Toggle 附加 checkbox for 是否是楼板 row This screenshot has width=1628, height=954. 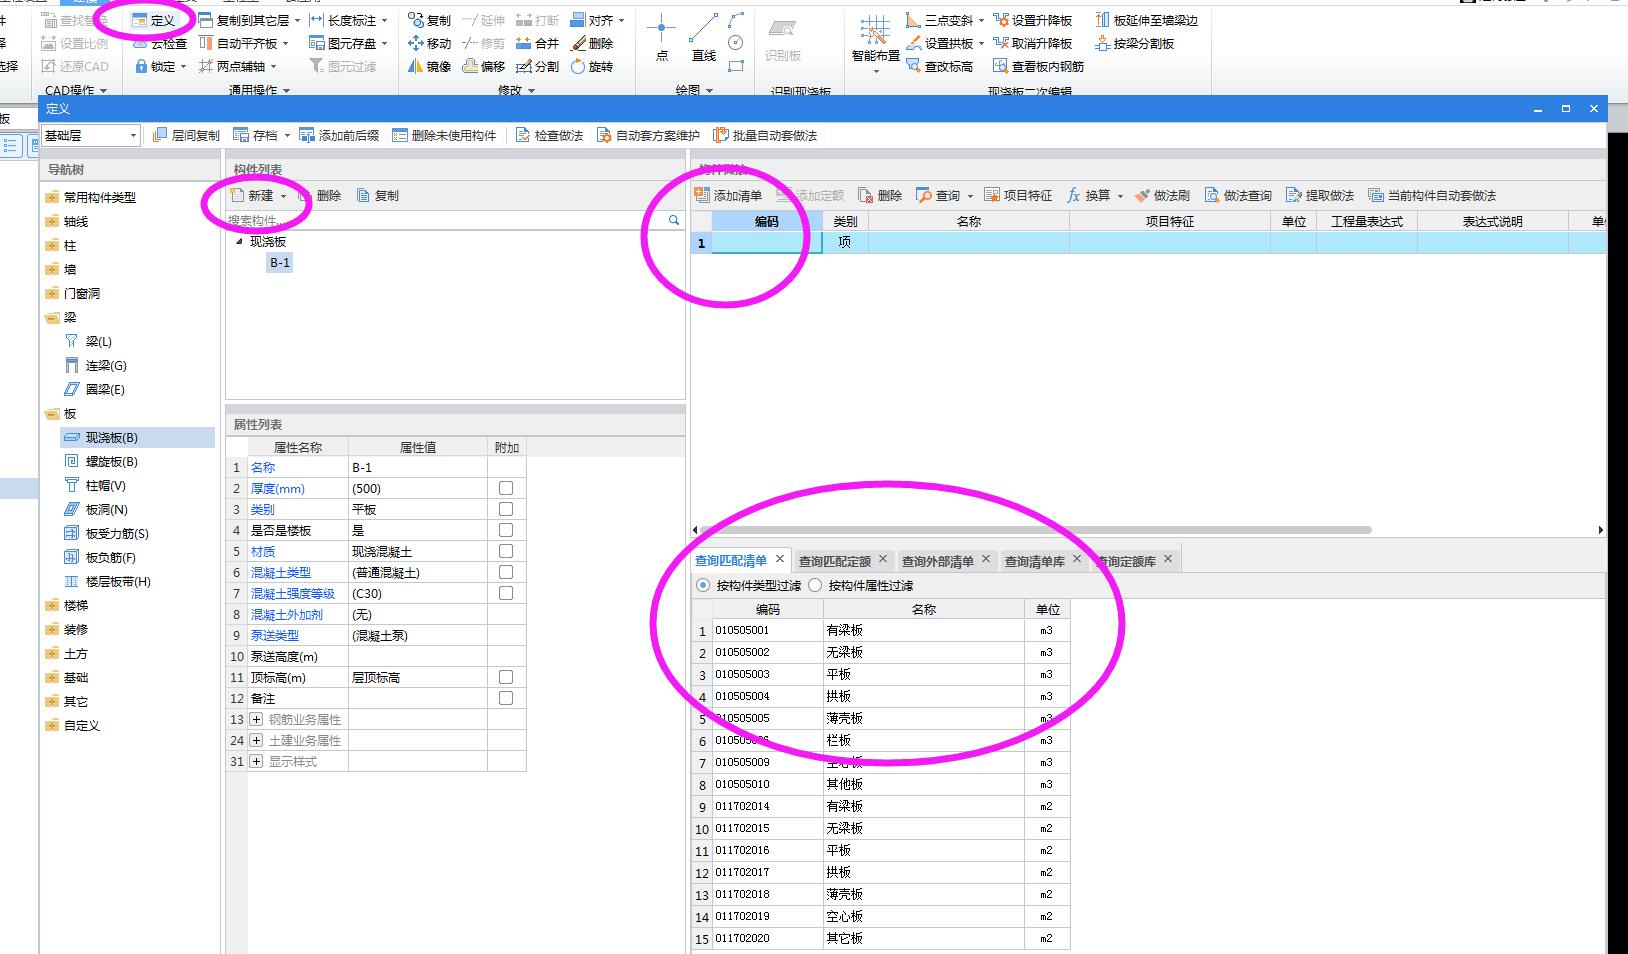click(506, 530)
